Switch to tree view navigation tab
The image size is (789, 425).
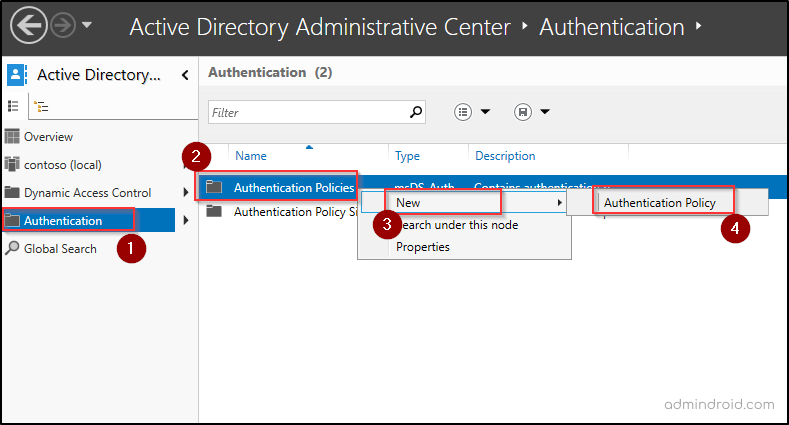pos(41,106)
